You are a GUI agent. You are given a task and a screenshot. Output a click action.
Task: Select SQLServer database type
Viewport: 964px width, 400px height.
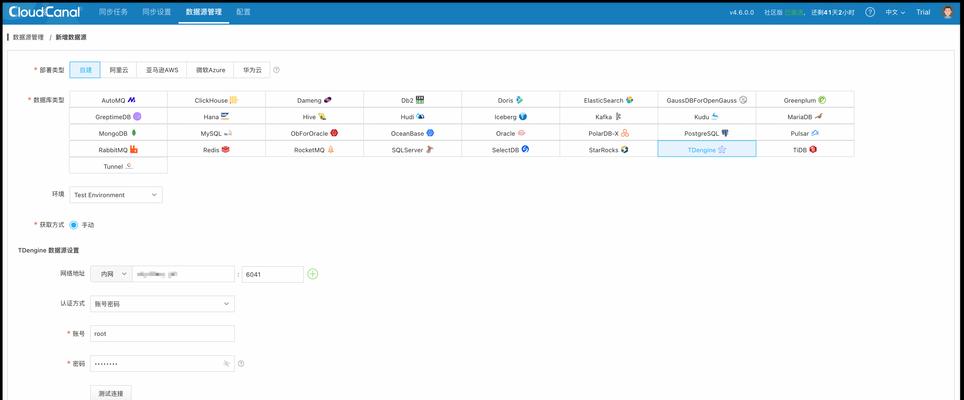(x=413, y=149)
